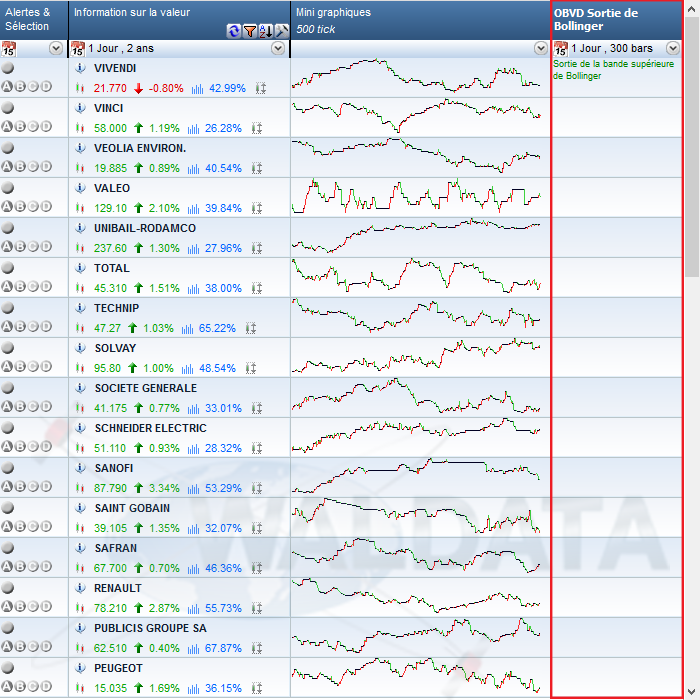
Task: Open the hammer settings tool icon
Action: 282,31
